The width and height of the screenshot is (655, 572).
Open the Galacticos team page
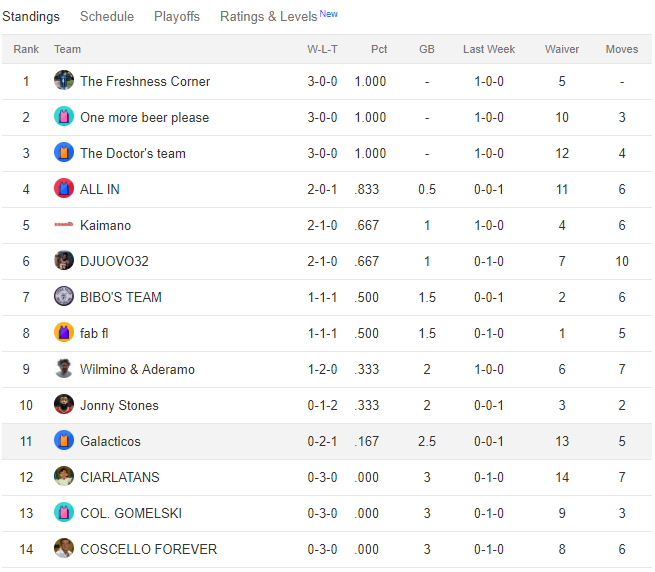(110, 441)
